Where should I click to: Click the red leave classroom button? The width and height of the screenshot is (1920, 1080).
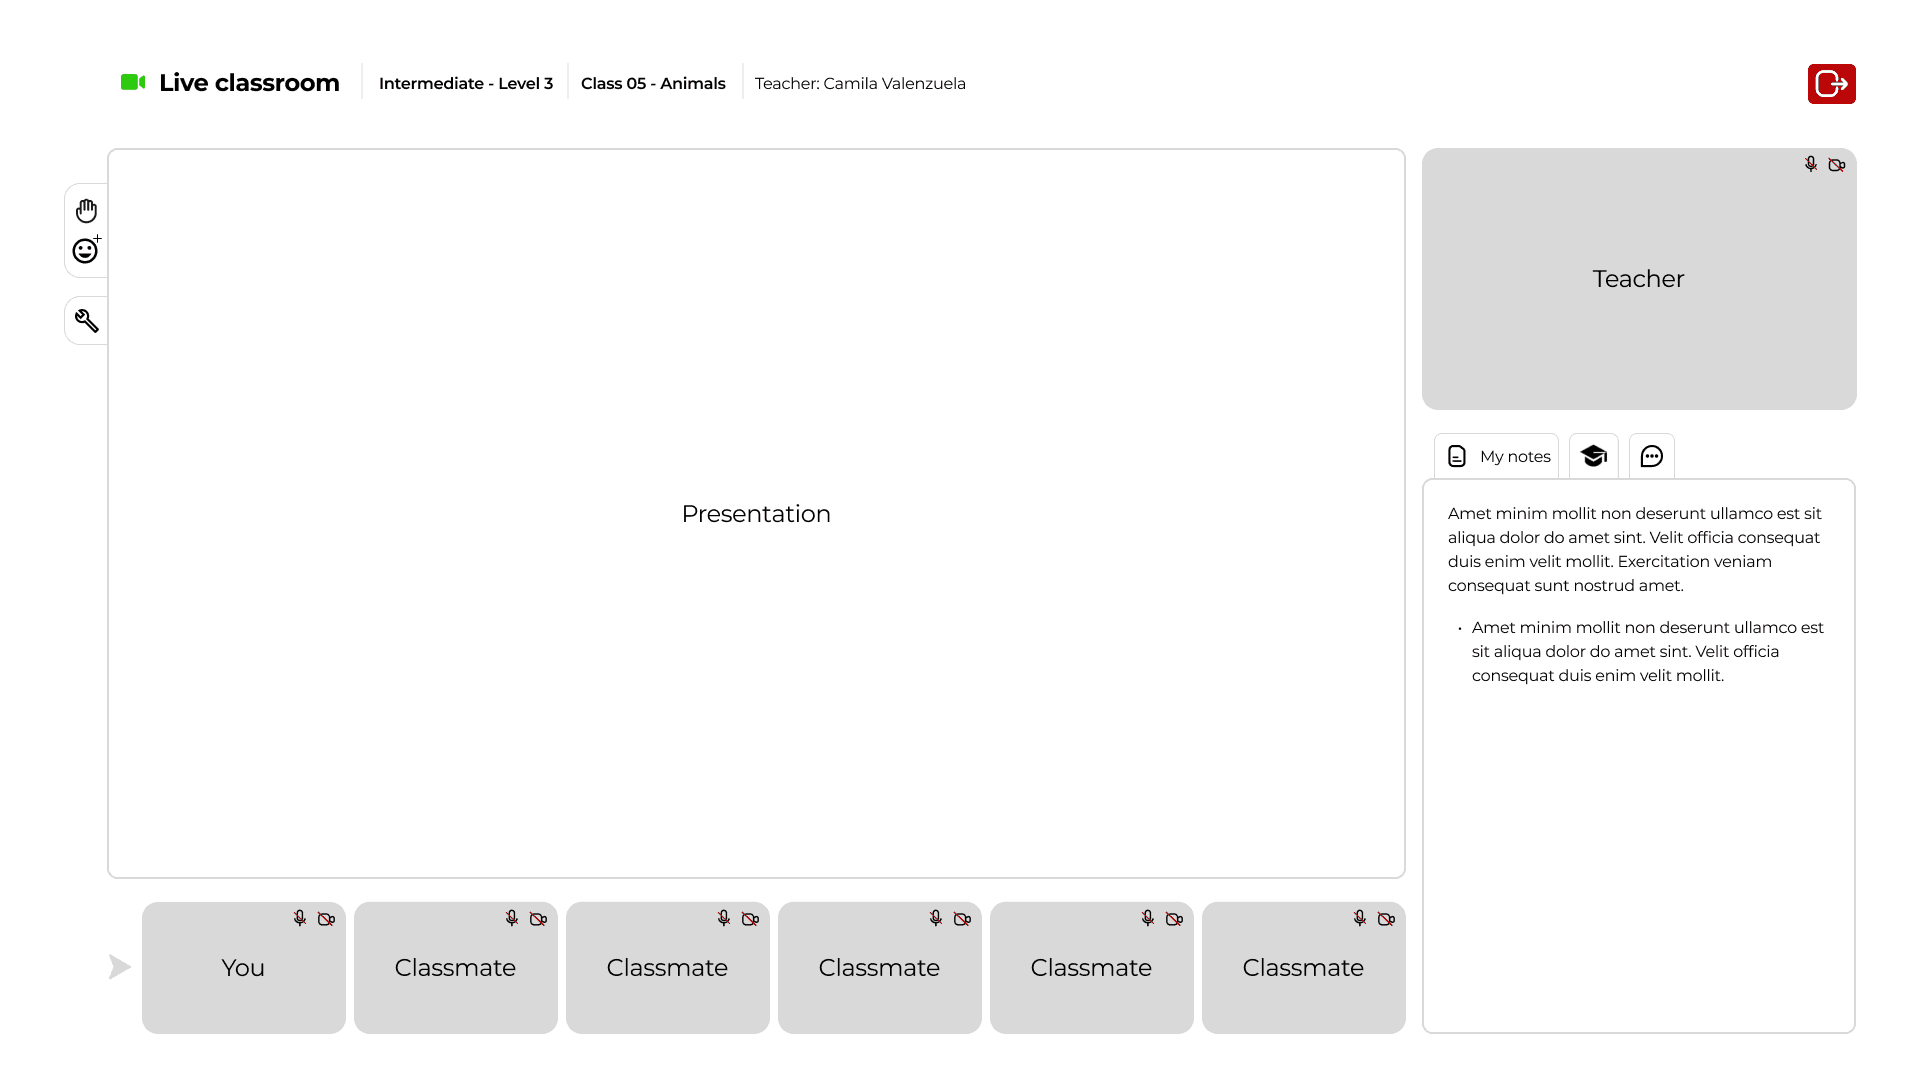[x=1831, y=84]
